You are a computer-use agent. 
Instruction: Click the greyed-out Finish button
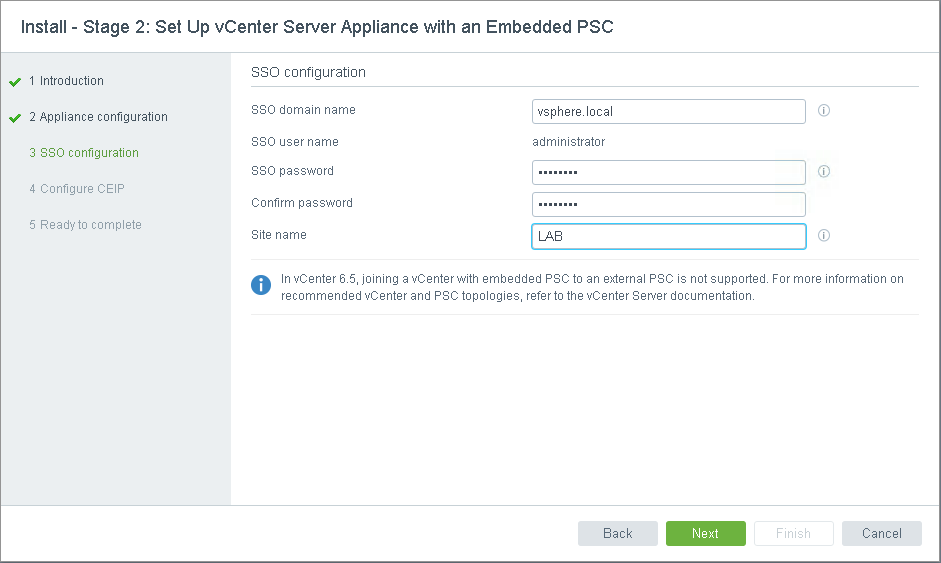pos(793,534)
